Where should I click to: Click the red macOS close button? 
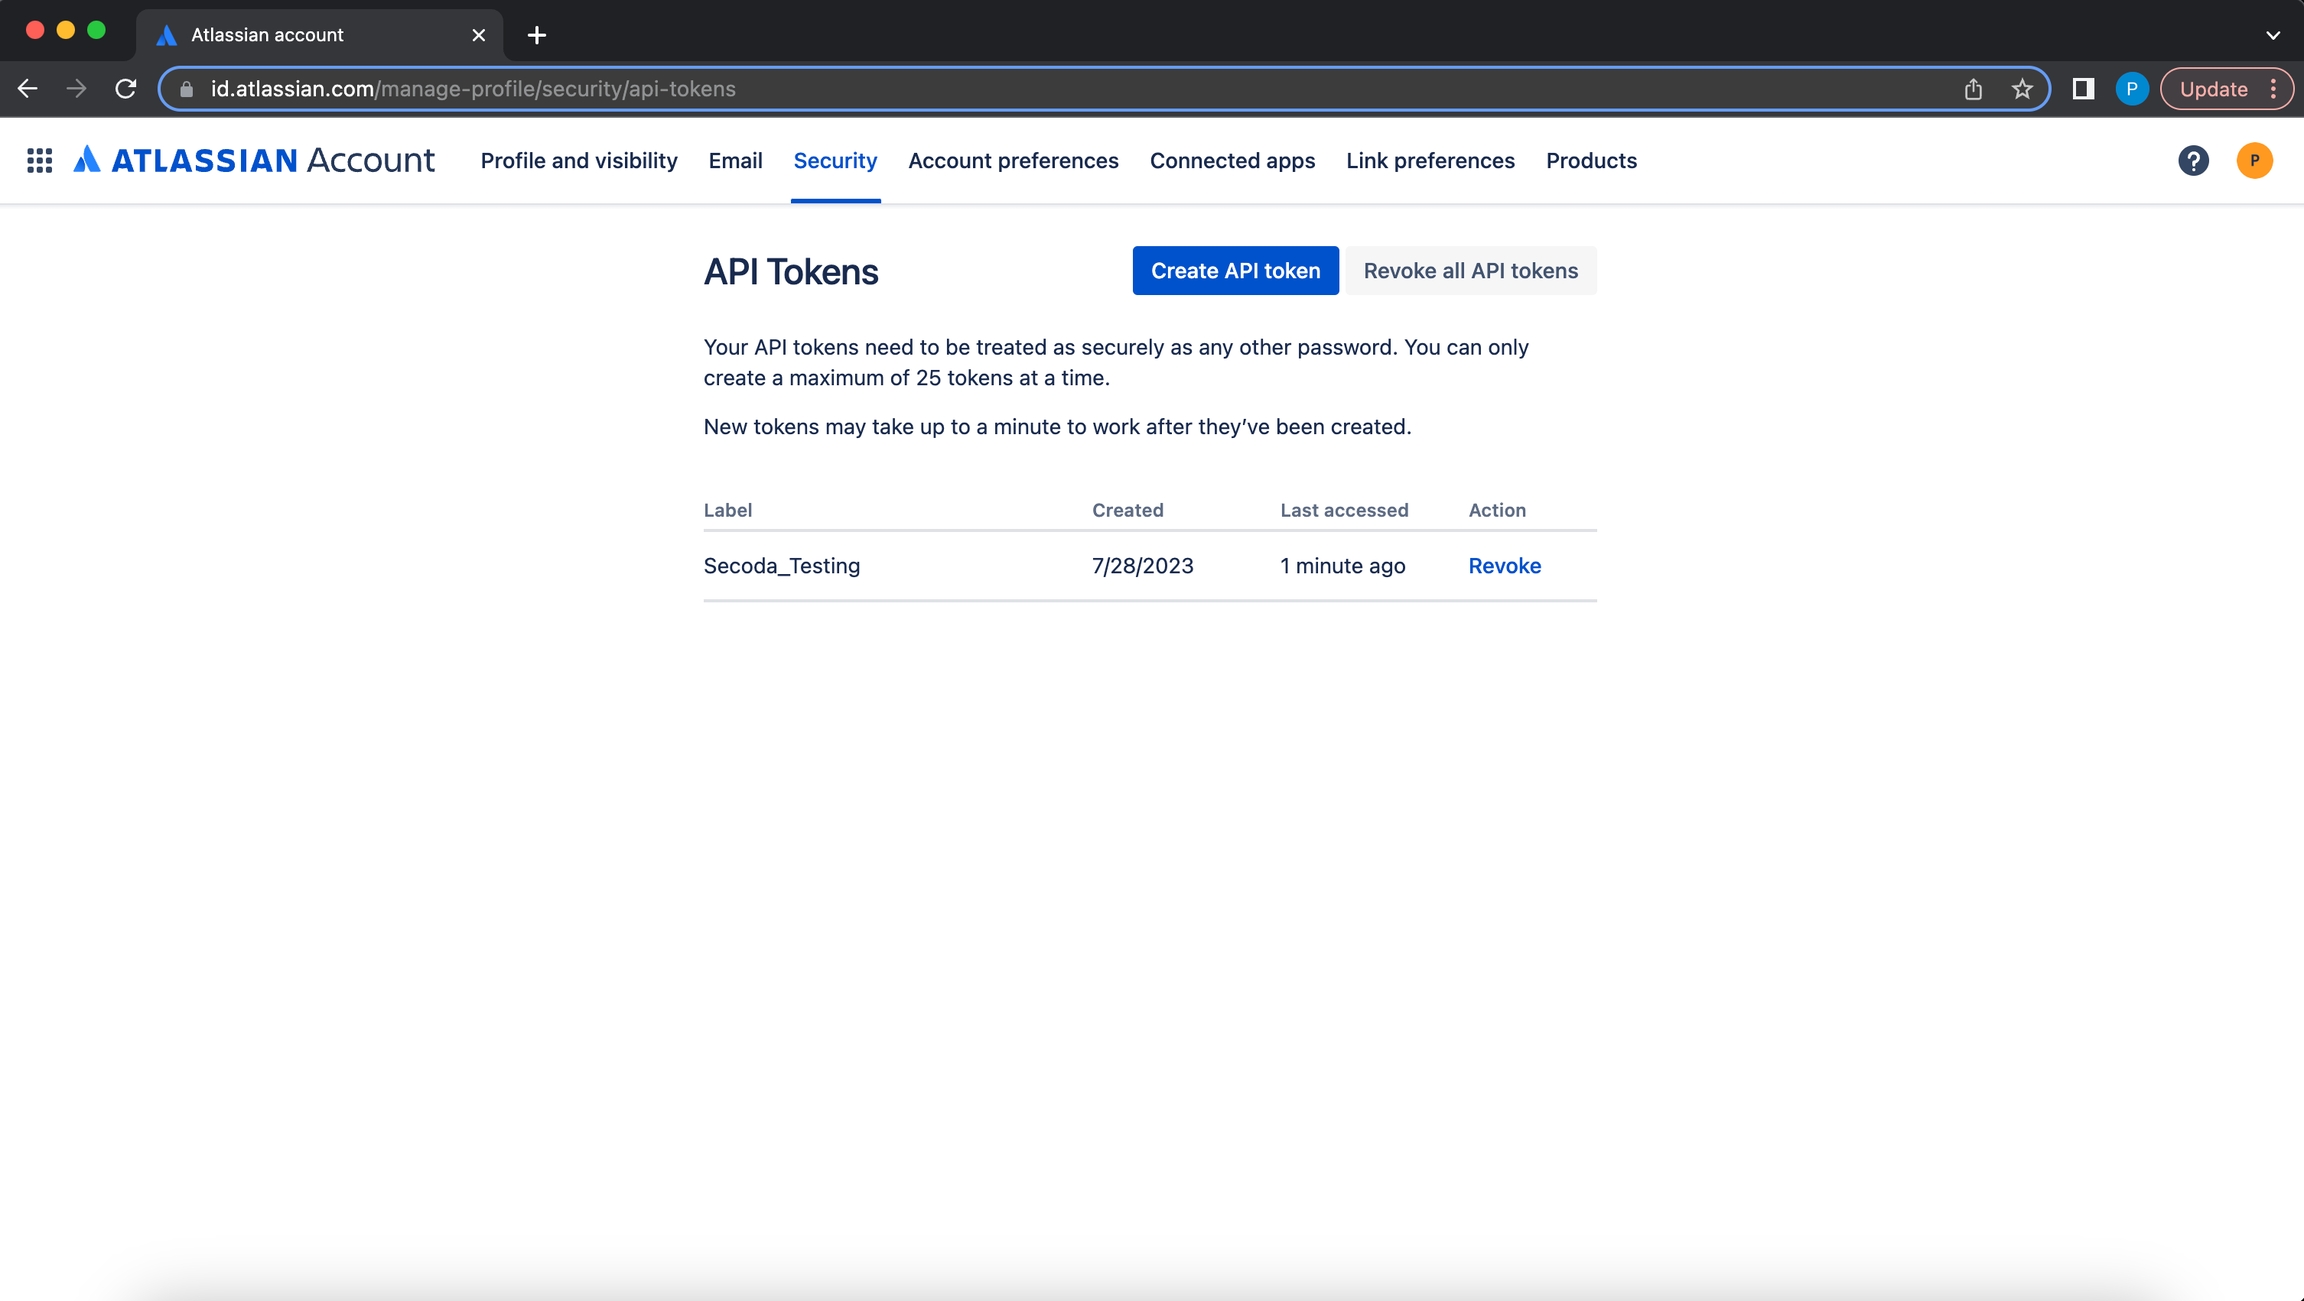[35, 30]
